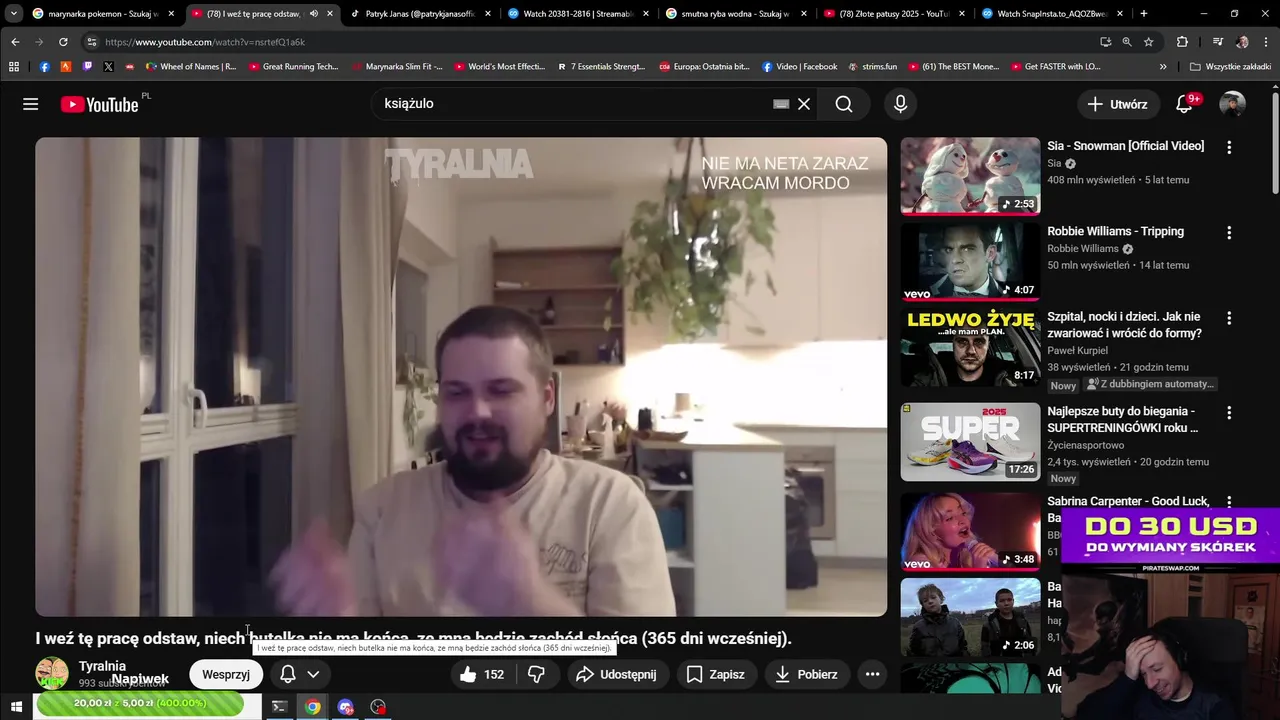The image size is (1280, 720).
Task: Open the on-screen keyboard icon in search
Action: [x=781, y=104]
